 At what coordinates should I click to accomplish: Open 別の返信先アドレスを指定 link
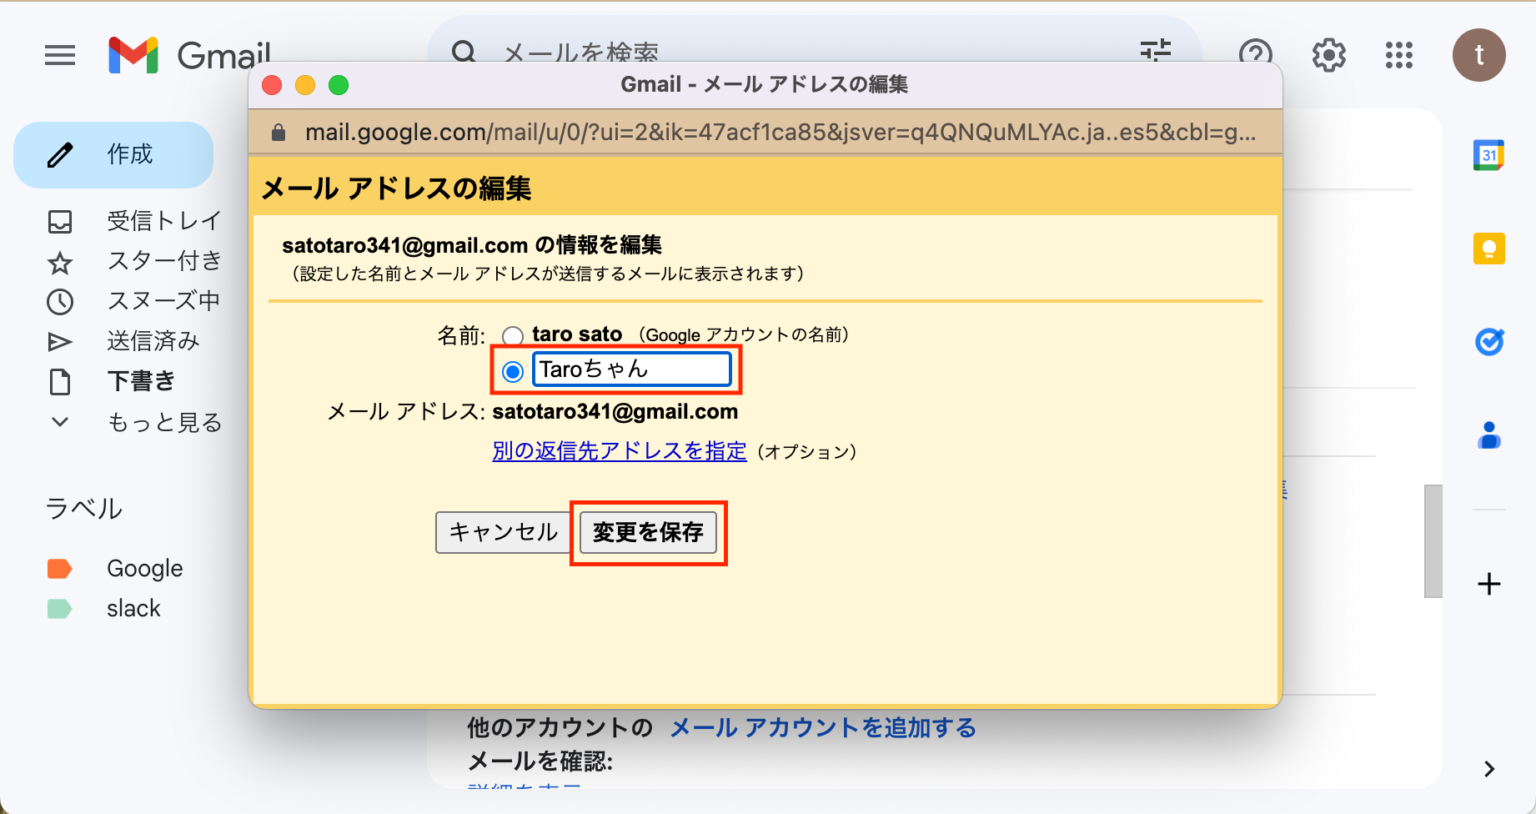pyautogui.click(x=618, y=451)
